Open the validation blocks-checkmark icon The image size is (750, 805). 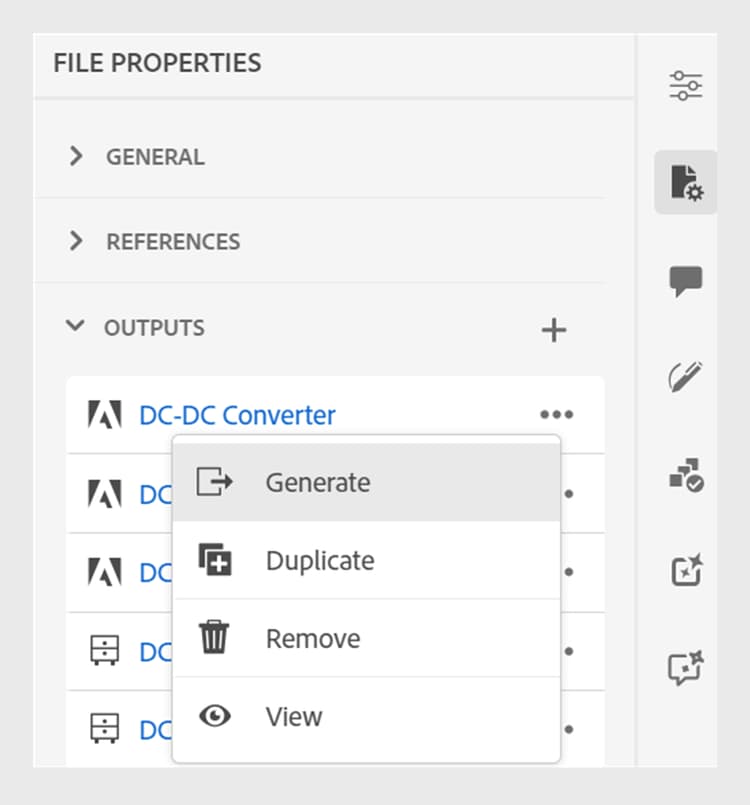pos(686,475)
